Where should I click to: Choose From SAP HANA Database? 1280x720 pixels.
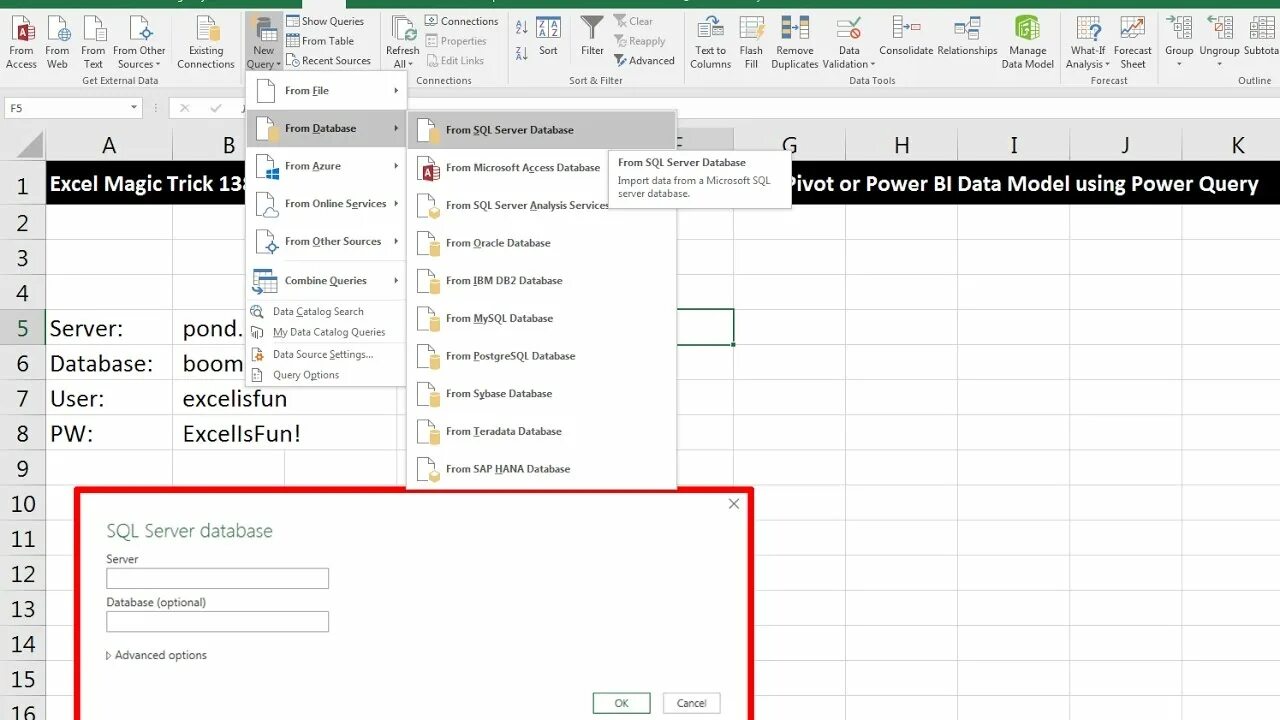tap(542, 469)
